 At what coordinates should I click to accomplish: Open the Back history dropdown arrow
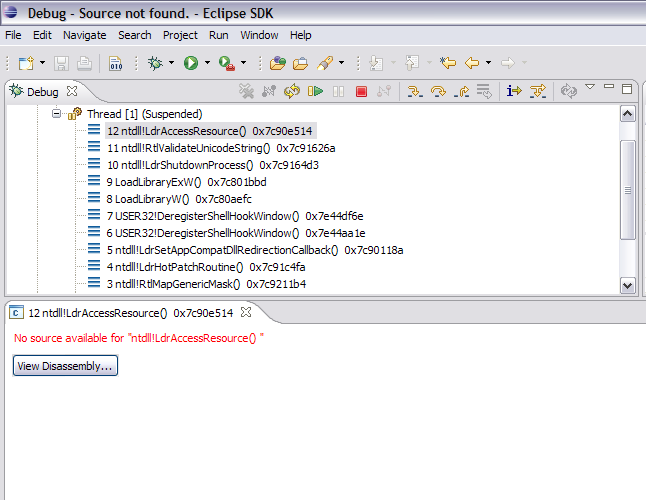[x=488, y=63]
